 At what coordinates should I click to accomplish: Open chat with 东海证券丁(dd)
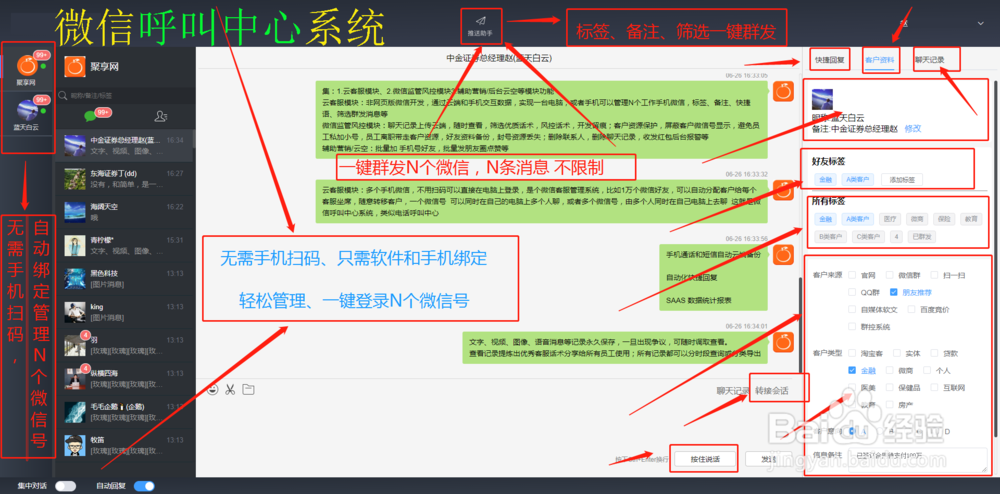[125, 178]
